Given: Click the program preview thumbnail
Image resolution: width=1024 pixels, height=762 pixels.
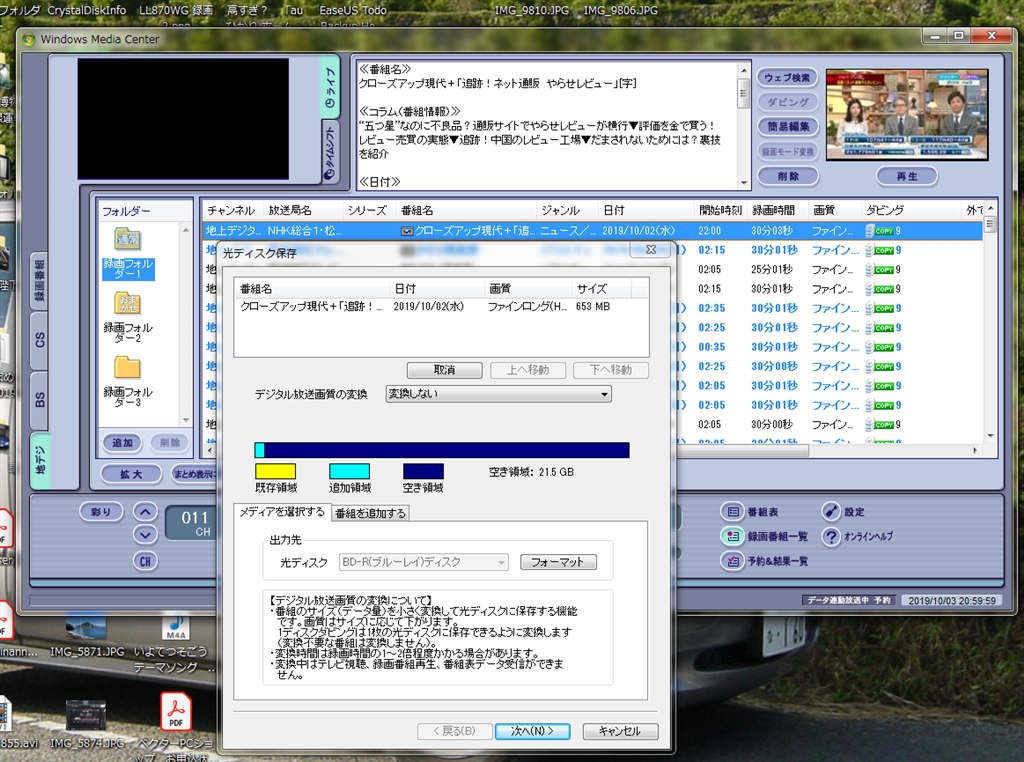Looking at the screenshot, I should pos(907,113).
